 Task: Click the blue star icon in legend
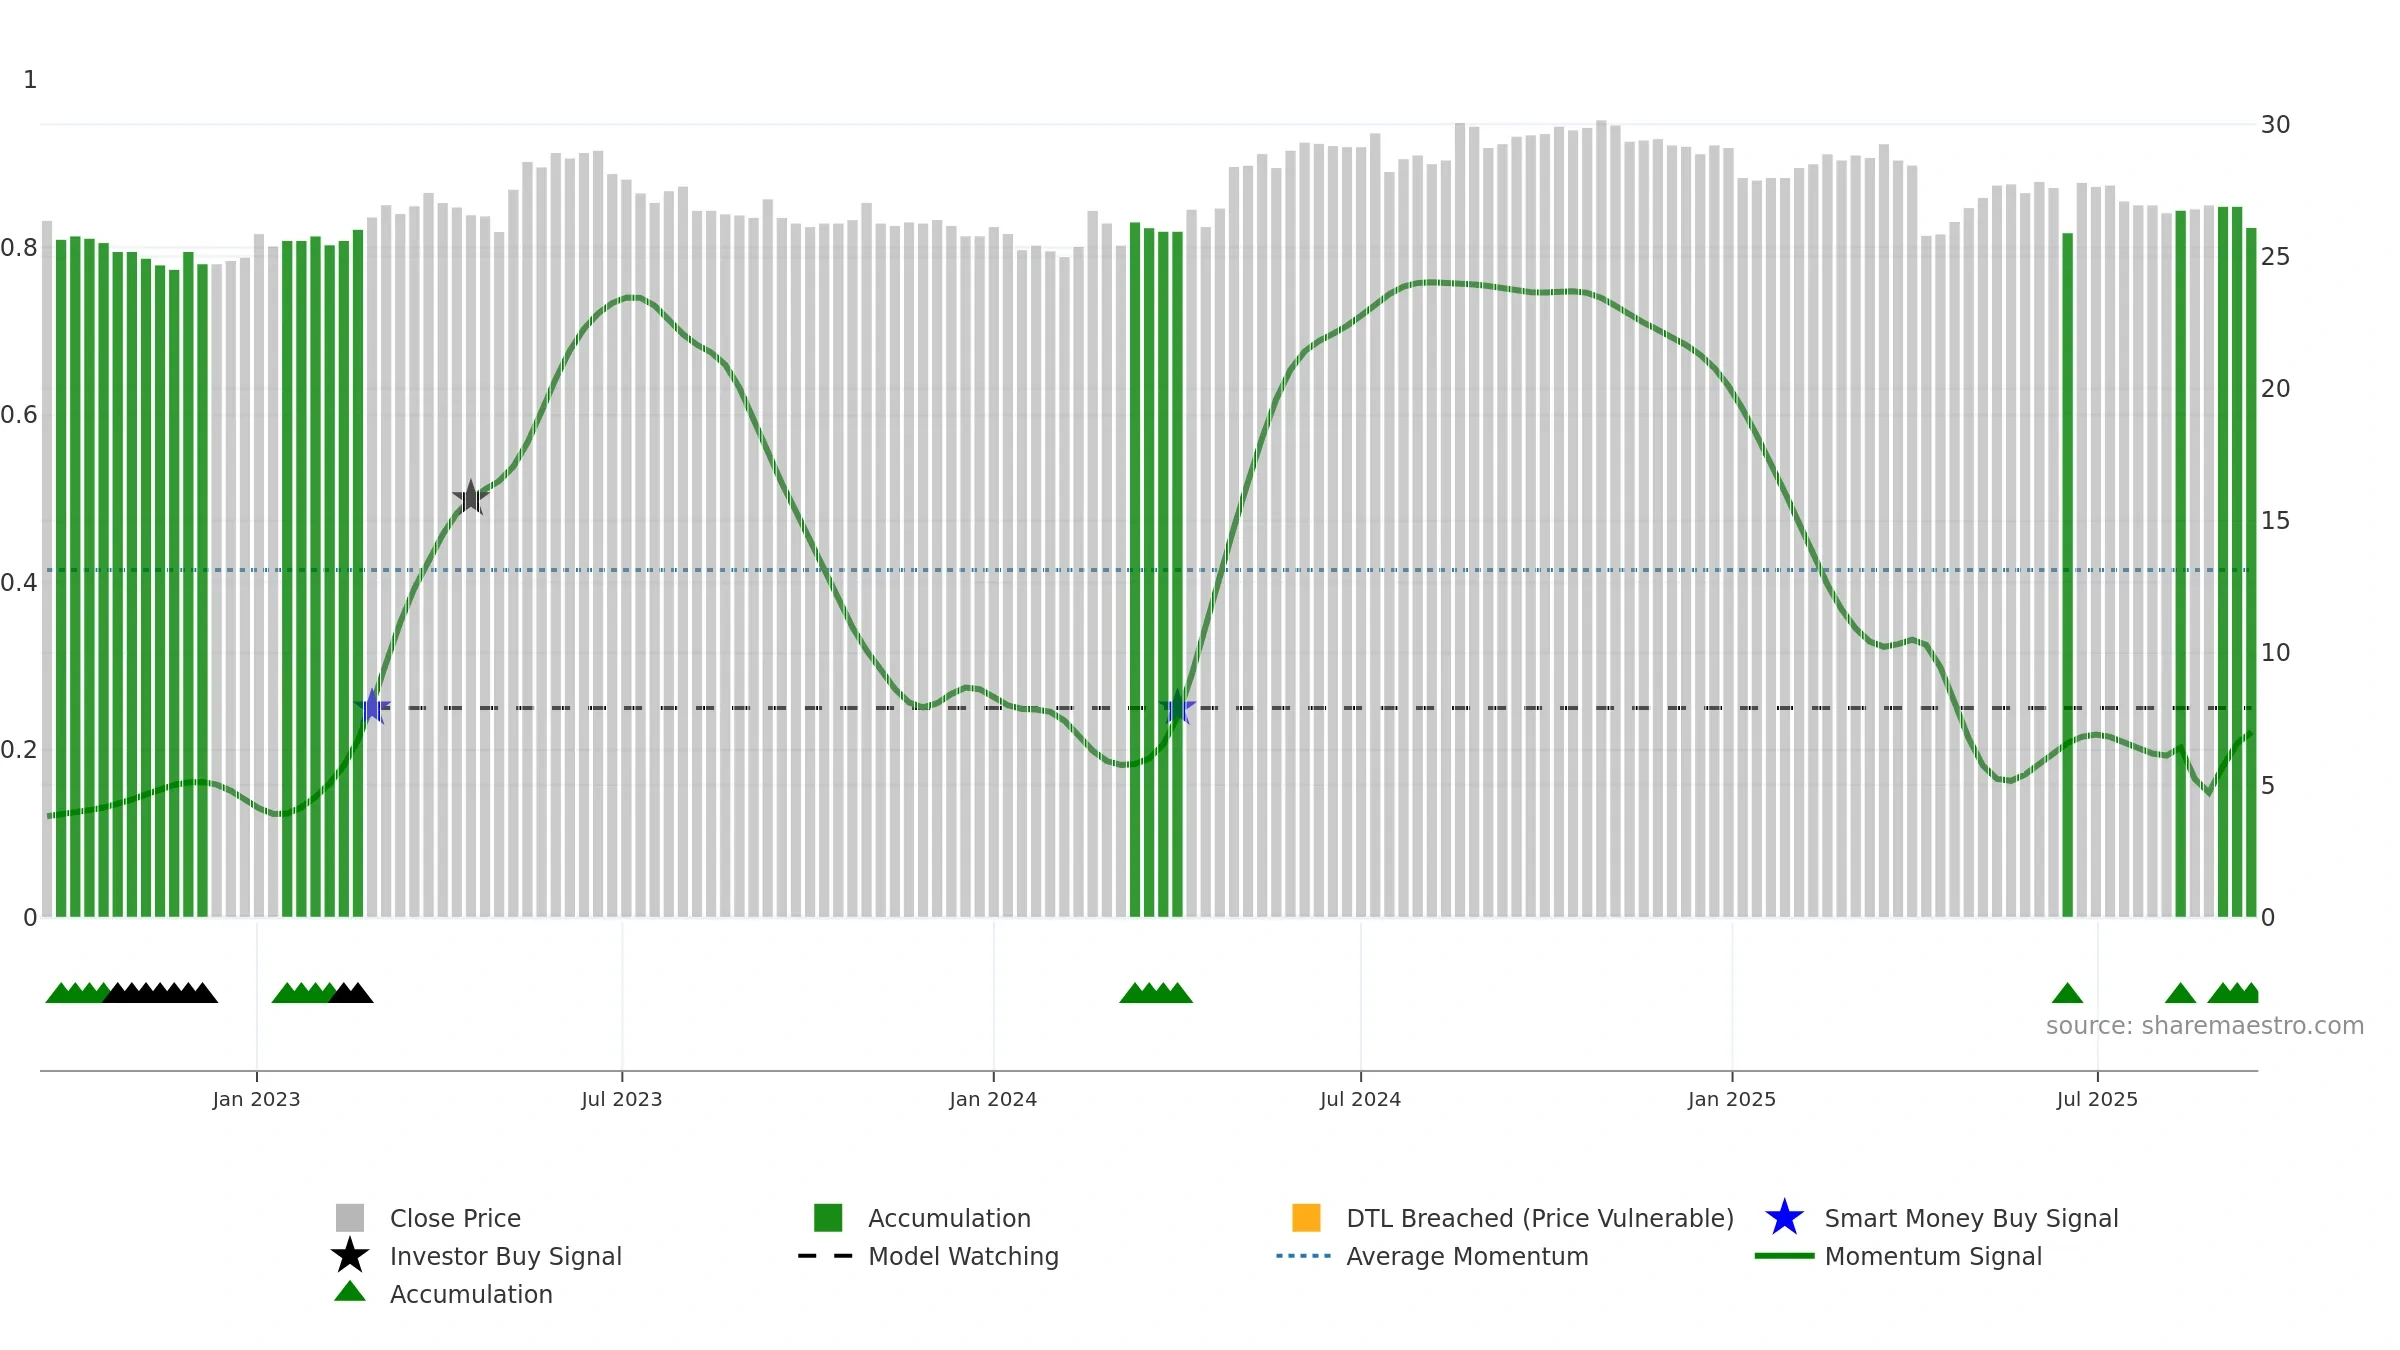tap(1784, 1218)
